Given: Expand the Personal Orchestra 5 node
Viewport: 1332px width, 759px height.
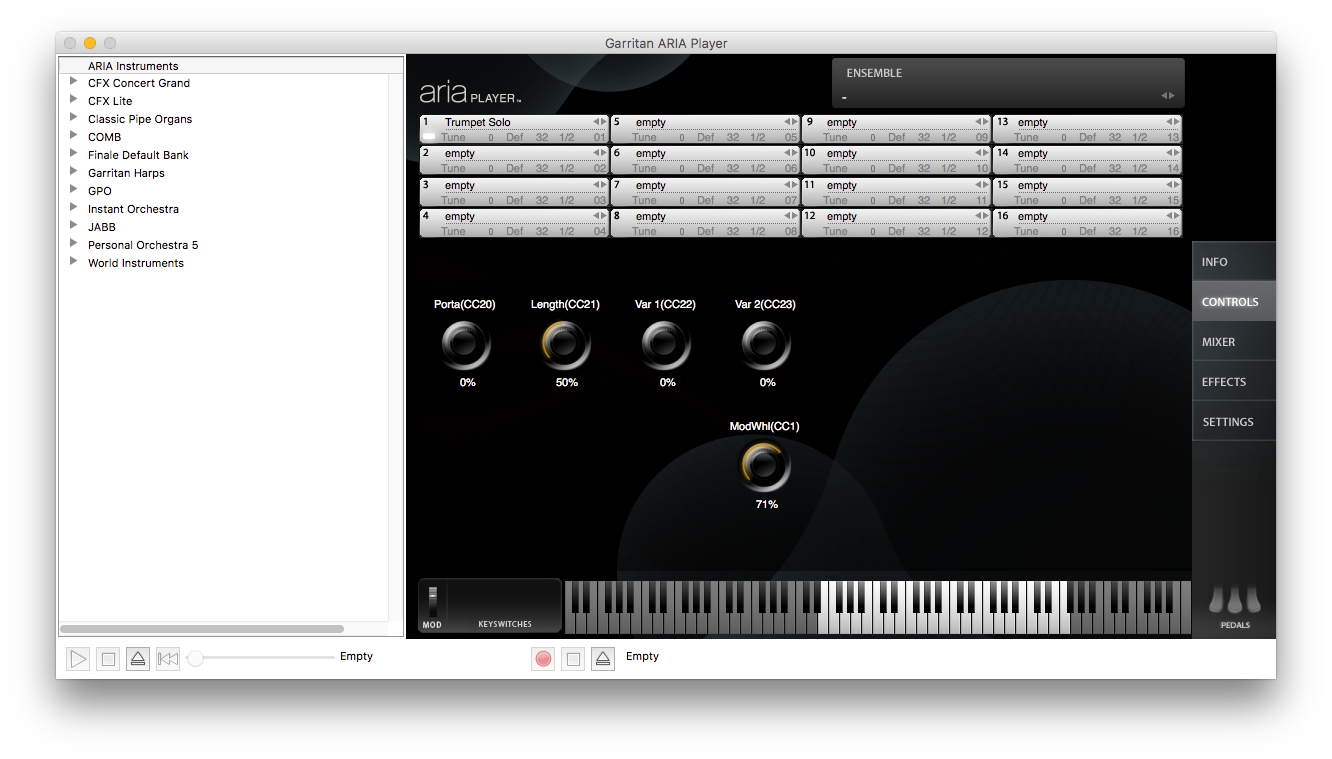Looking at the screenshot, I should coord(74,244).
